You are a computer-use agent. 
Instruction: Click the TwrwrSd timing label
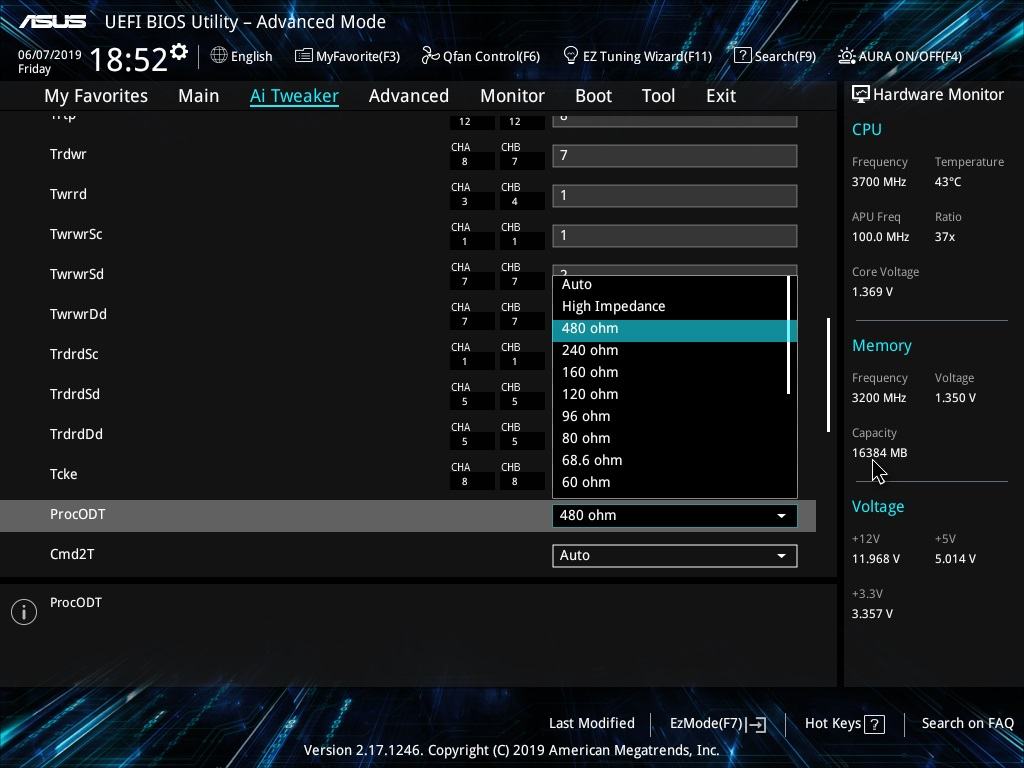[76, 274]
